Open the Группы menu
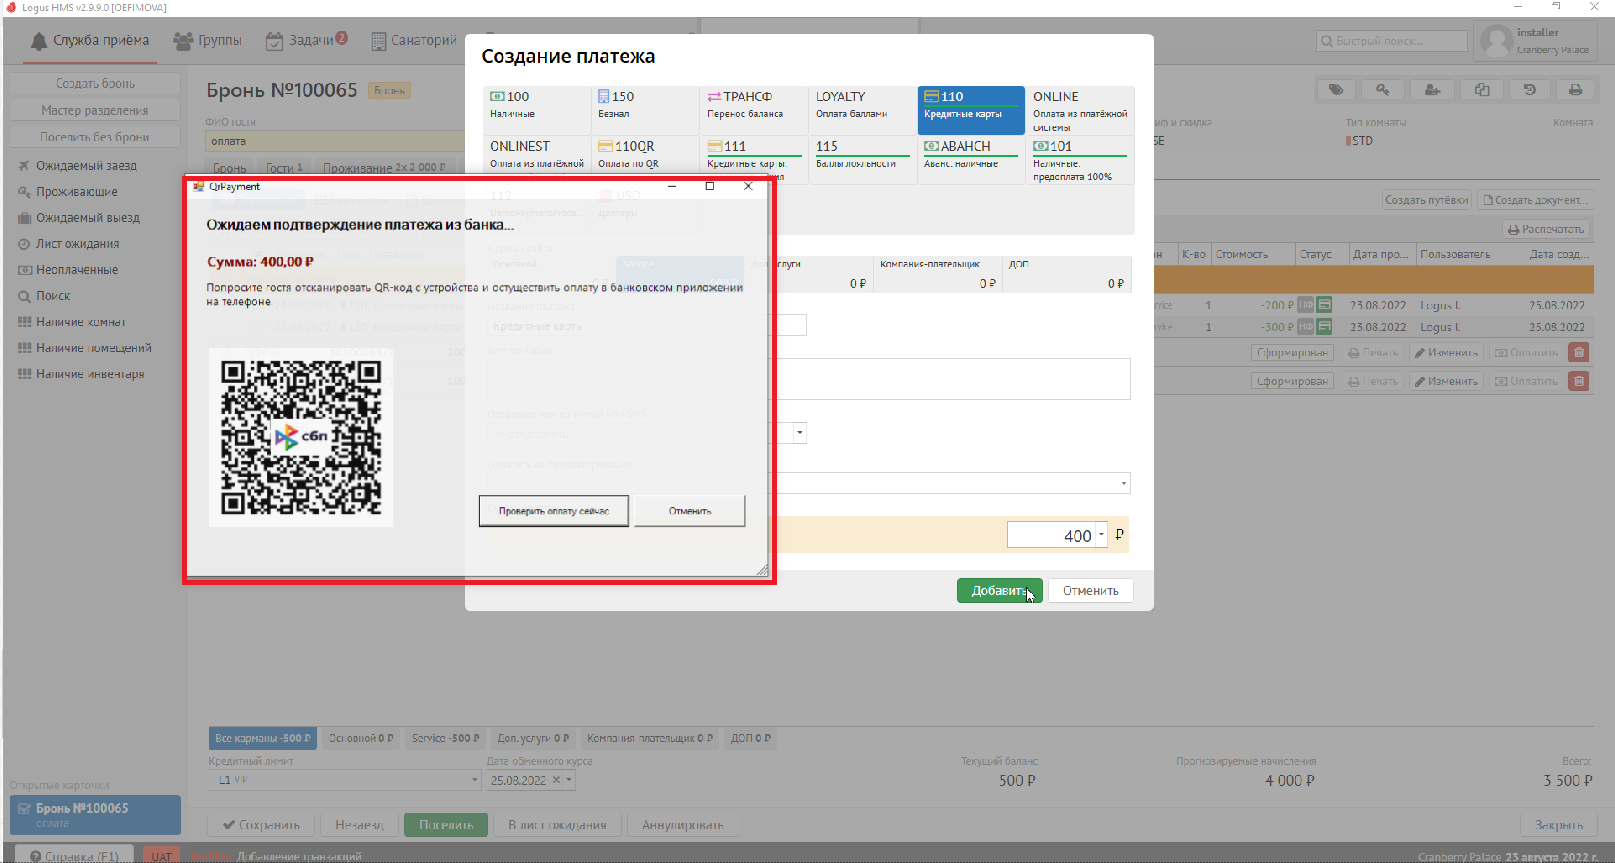Screen dimensions: 1615x863 click(x=208, y=41)
